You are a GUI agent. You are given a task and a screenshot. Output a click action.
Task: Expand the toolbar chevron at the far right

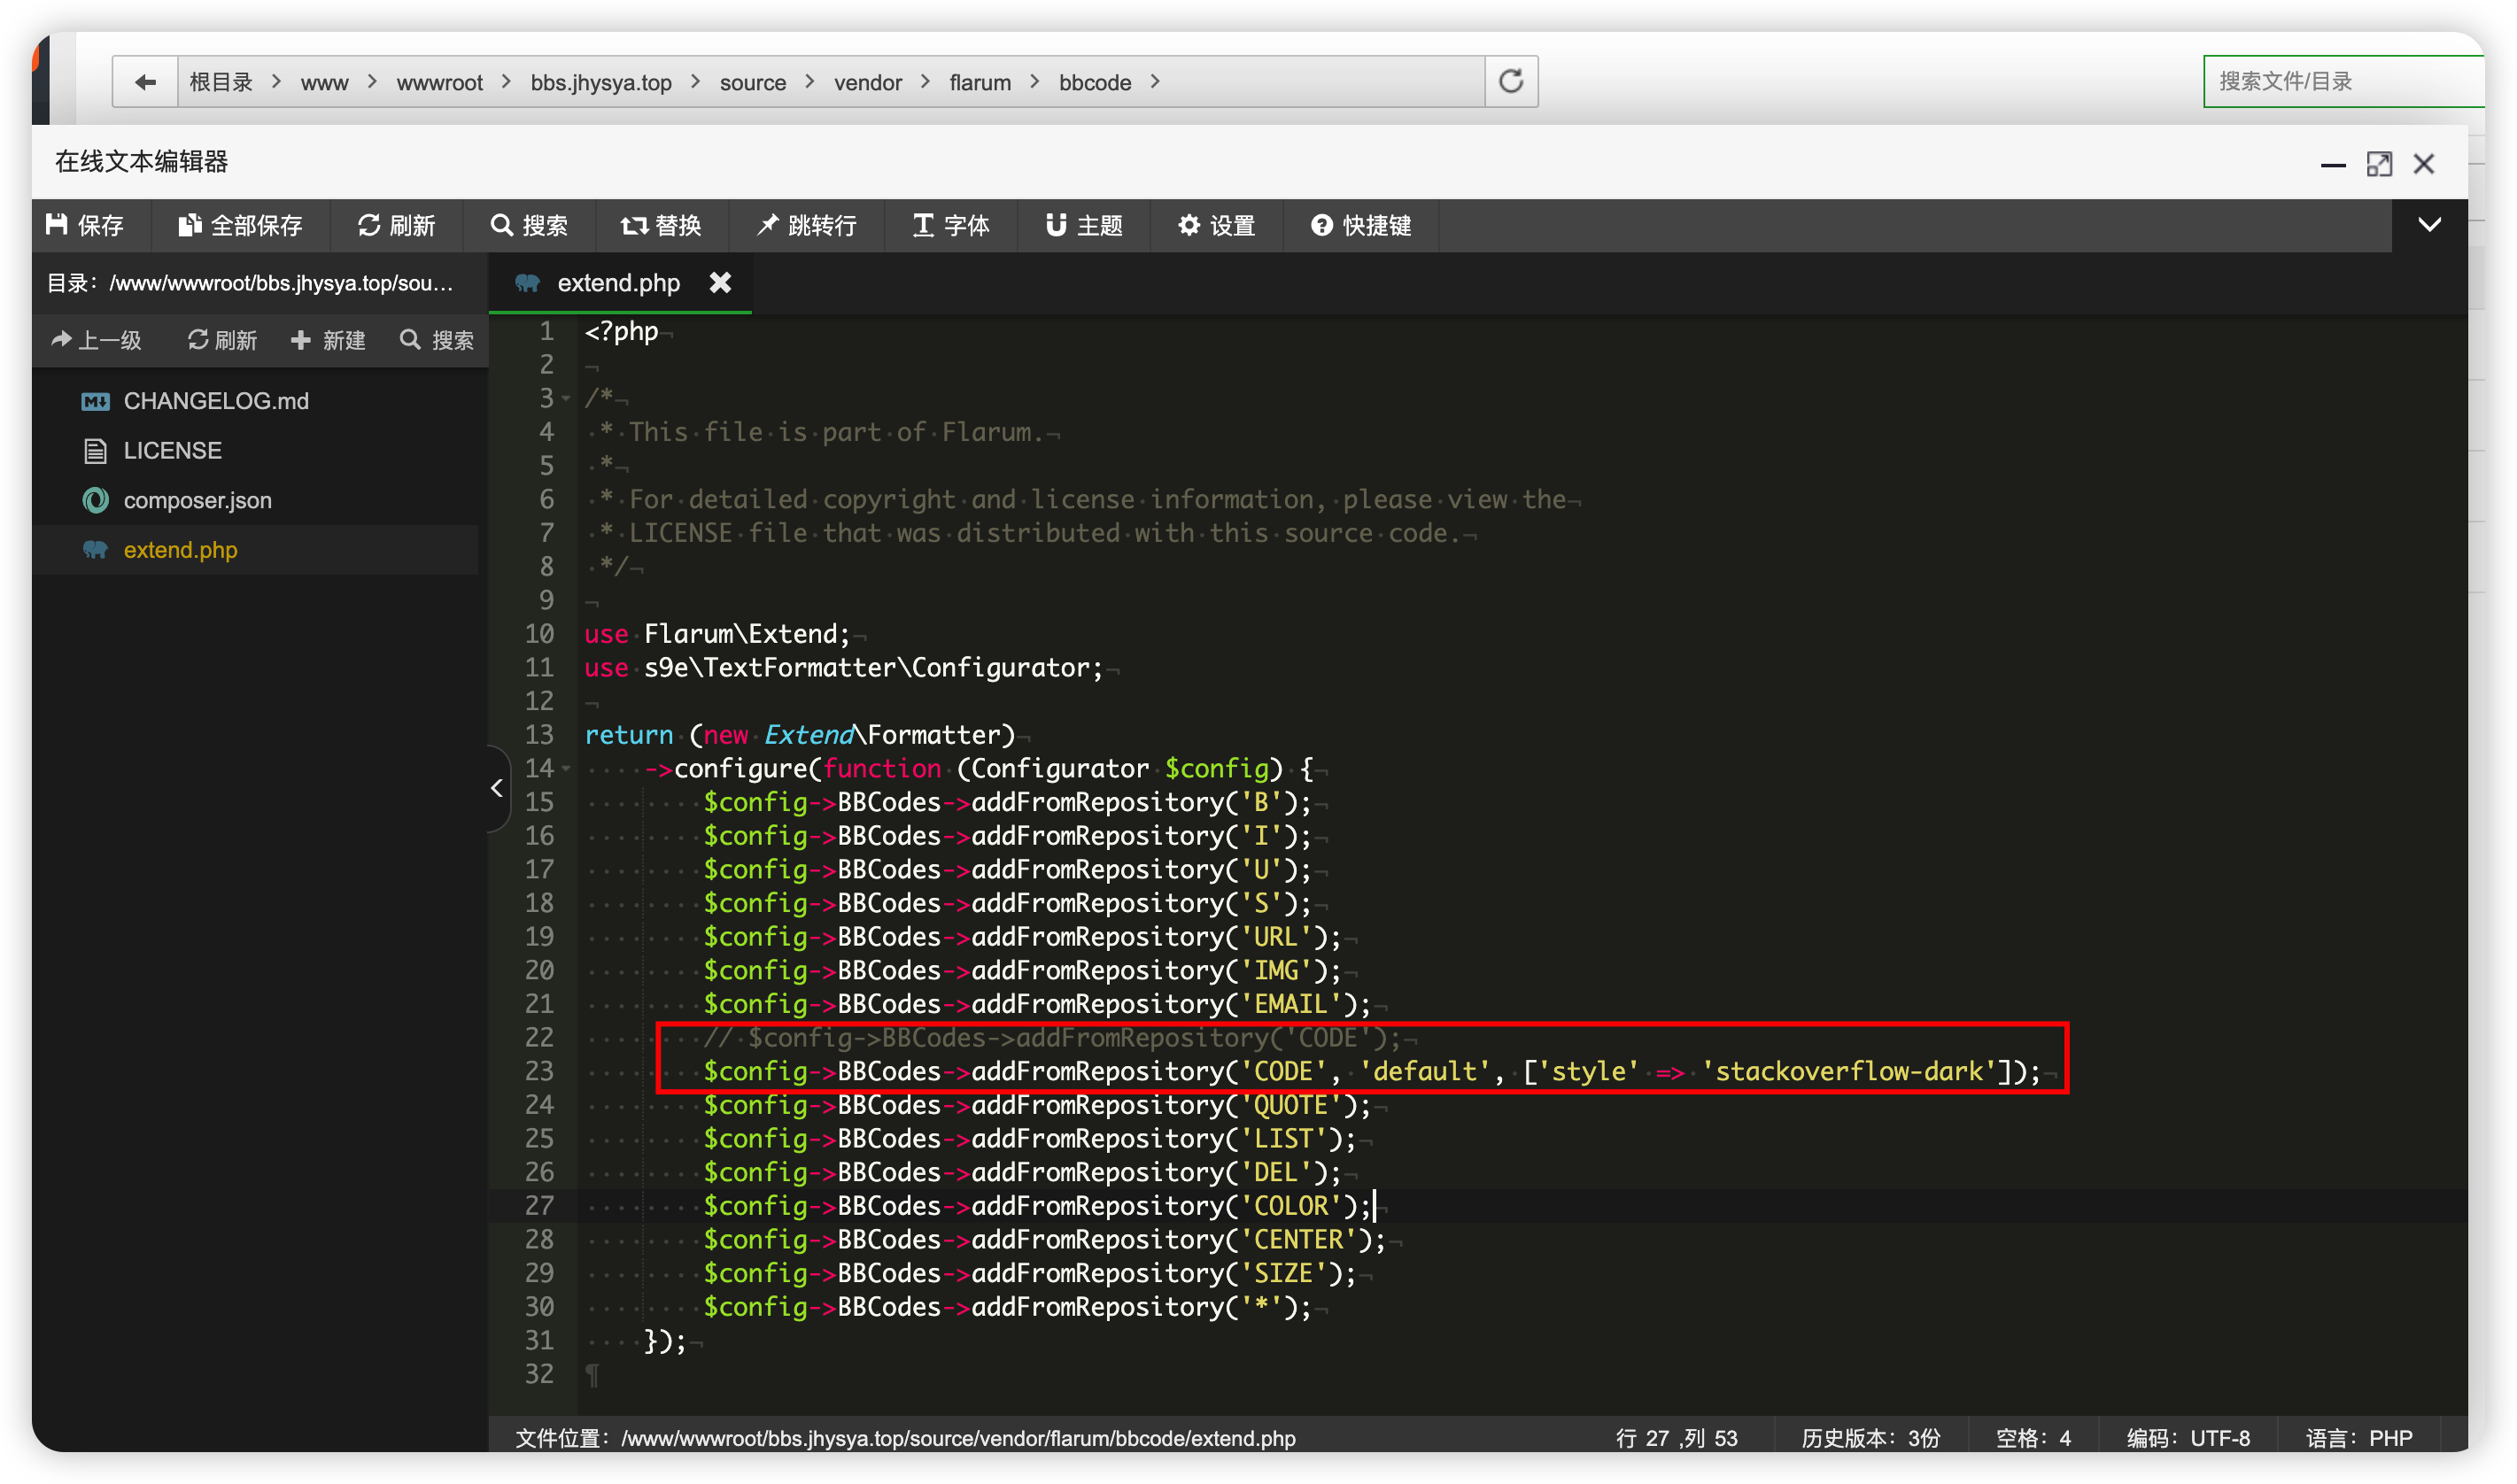tap(2430, 225)
